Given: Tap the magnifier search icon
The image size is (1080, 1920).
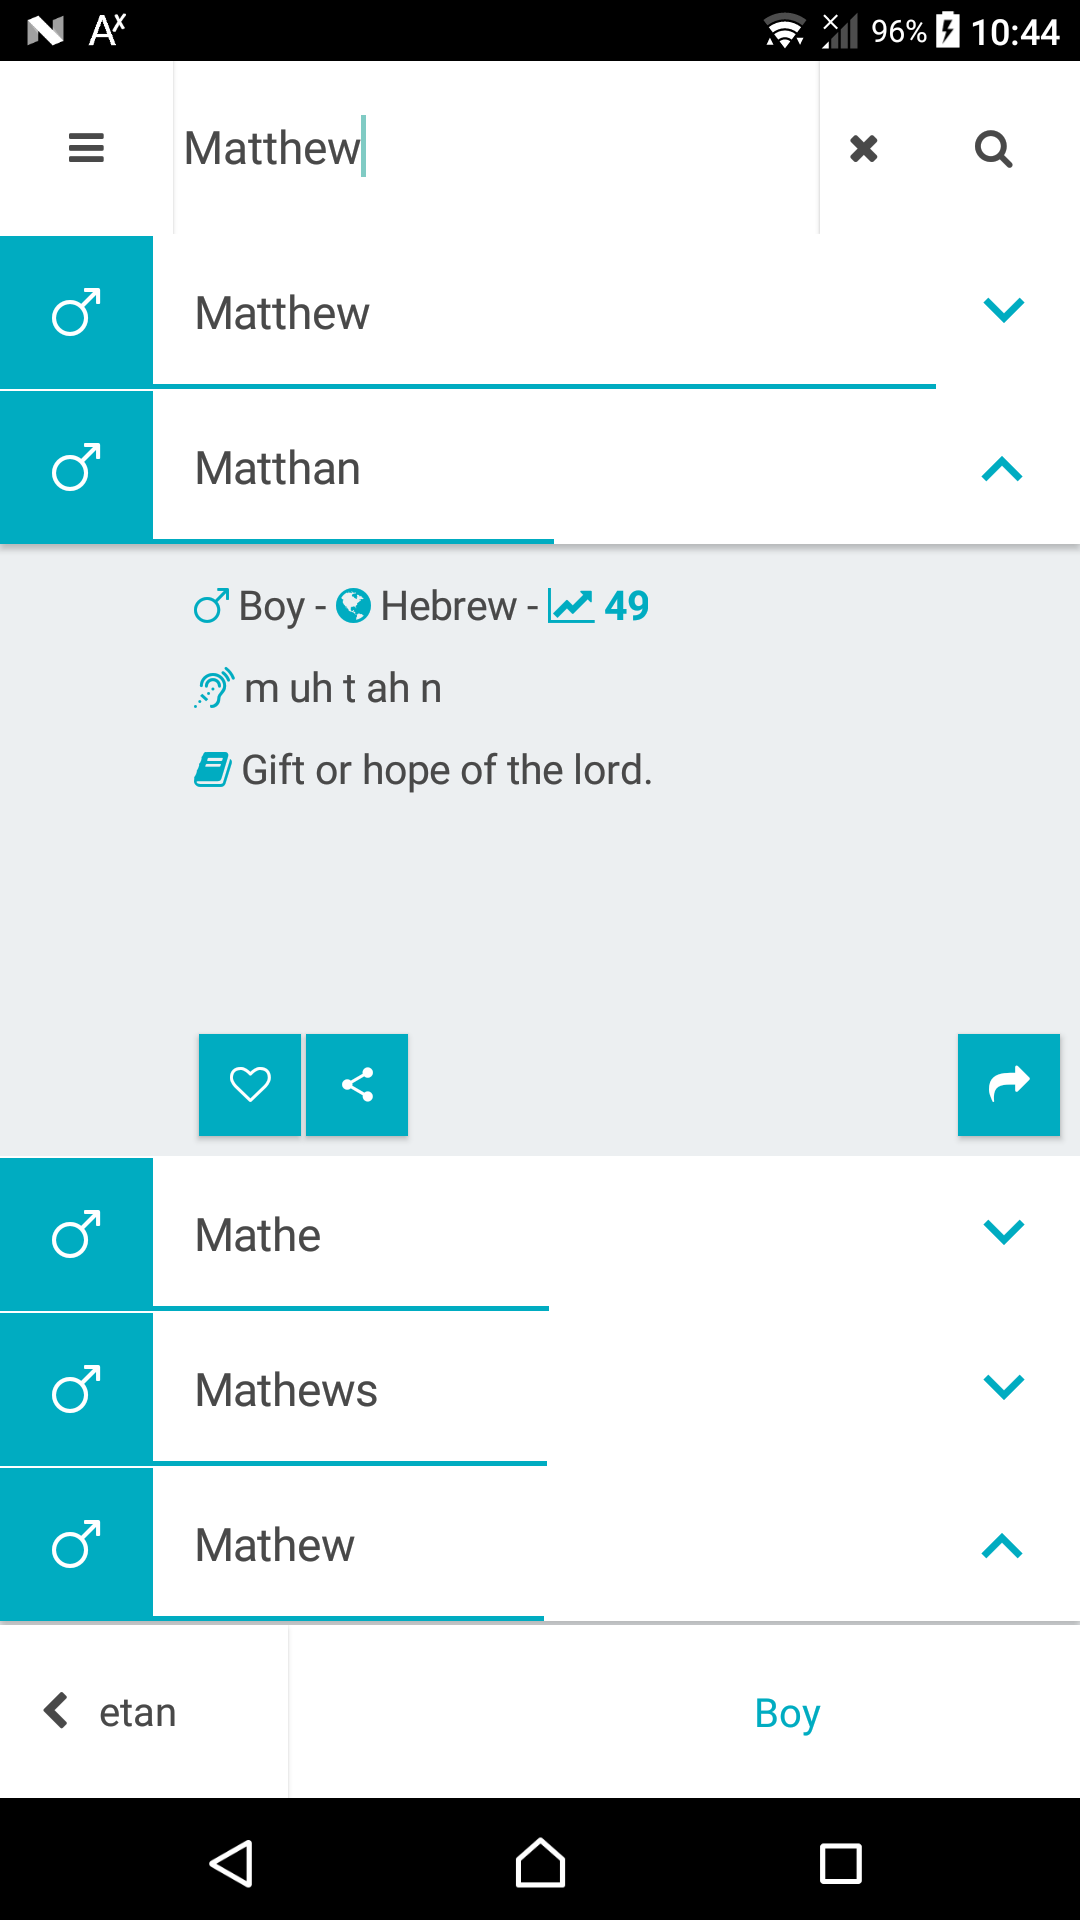Looking at the screenshot, I should point(993,149).
